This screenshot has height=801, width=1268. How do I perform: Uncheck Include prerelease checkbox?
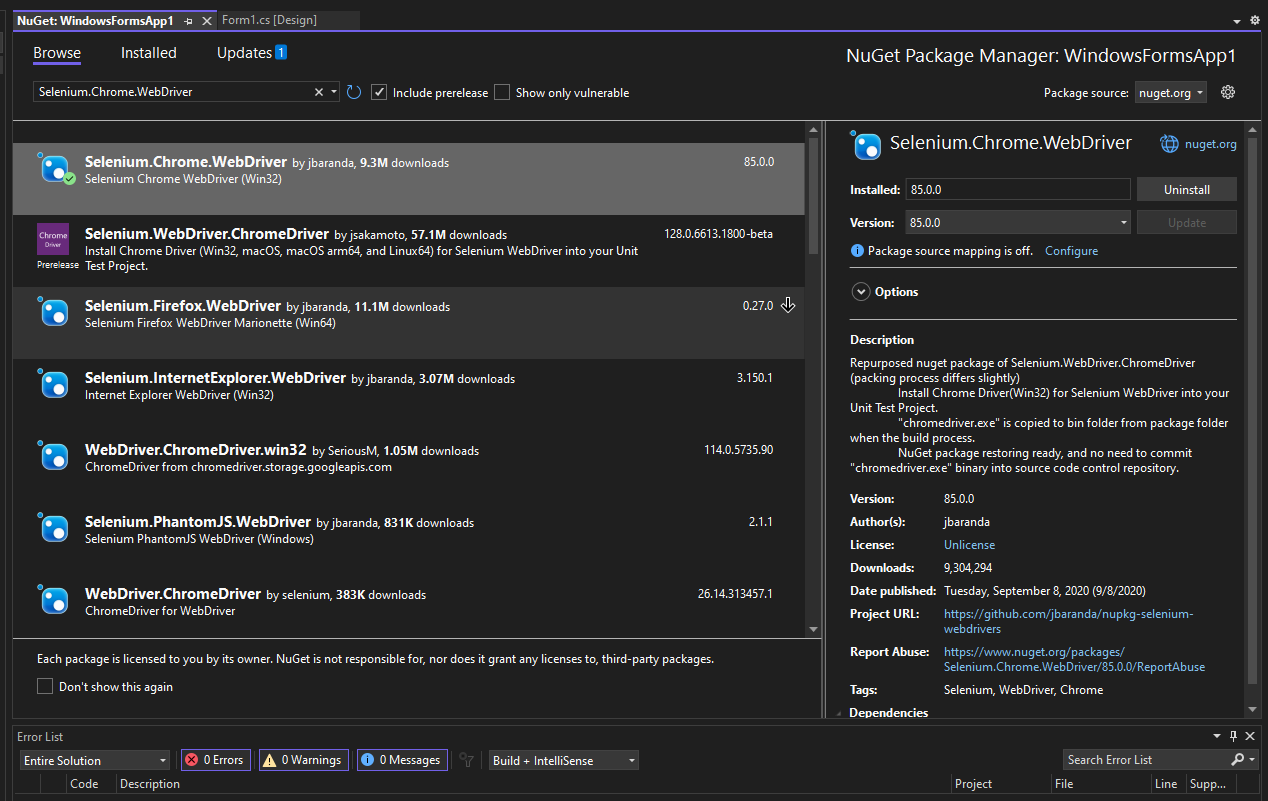tap(379, 92)
